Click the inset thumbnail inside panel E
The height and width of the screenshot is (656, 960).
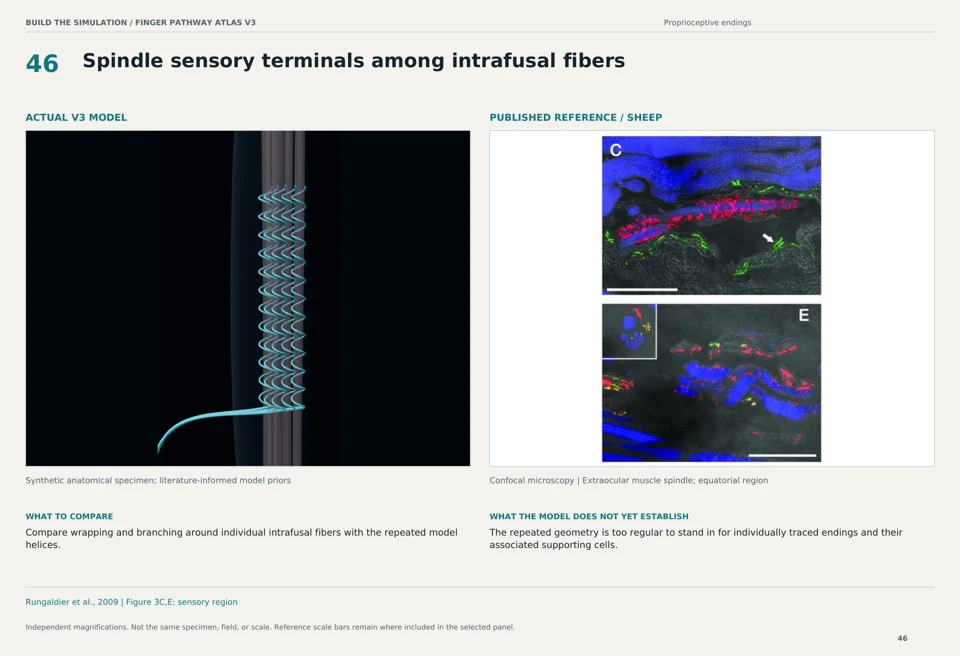(629, 331)
